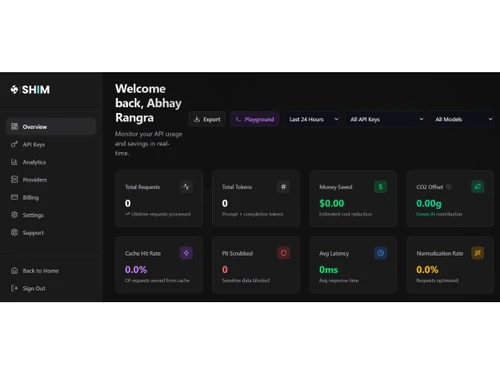Image resolution: width=500 pixels, height=375 pixels.
Task: Click the Billing card icon
Action: click(14, 197)
